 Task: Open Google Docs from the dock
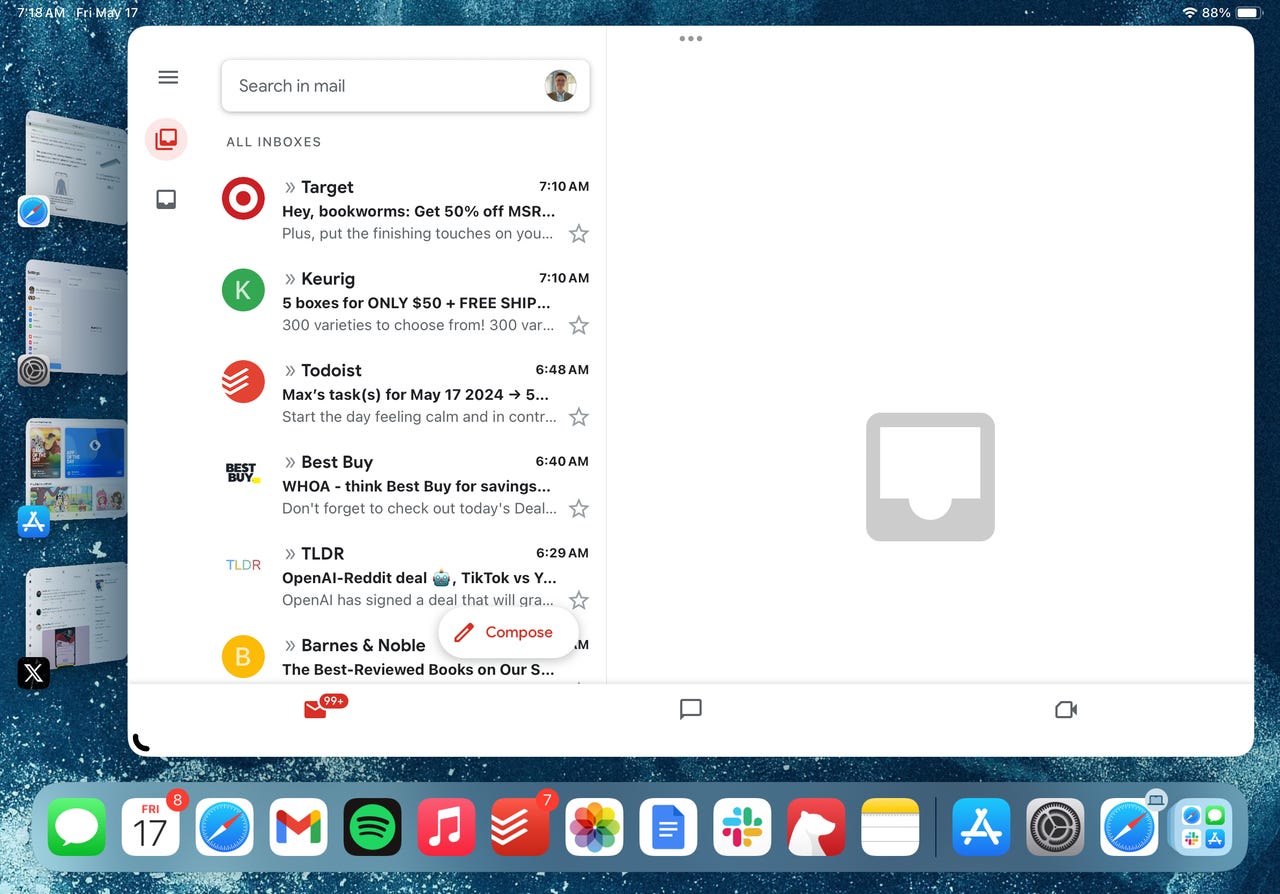pos(668,827)
